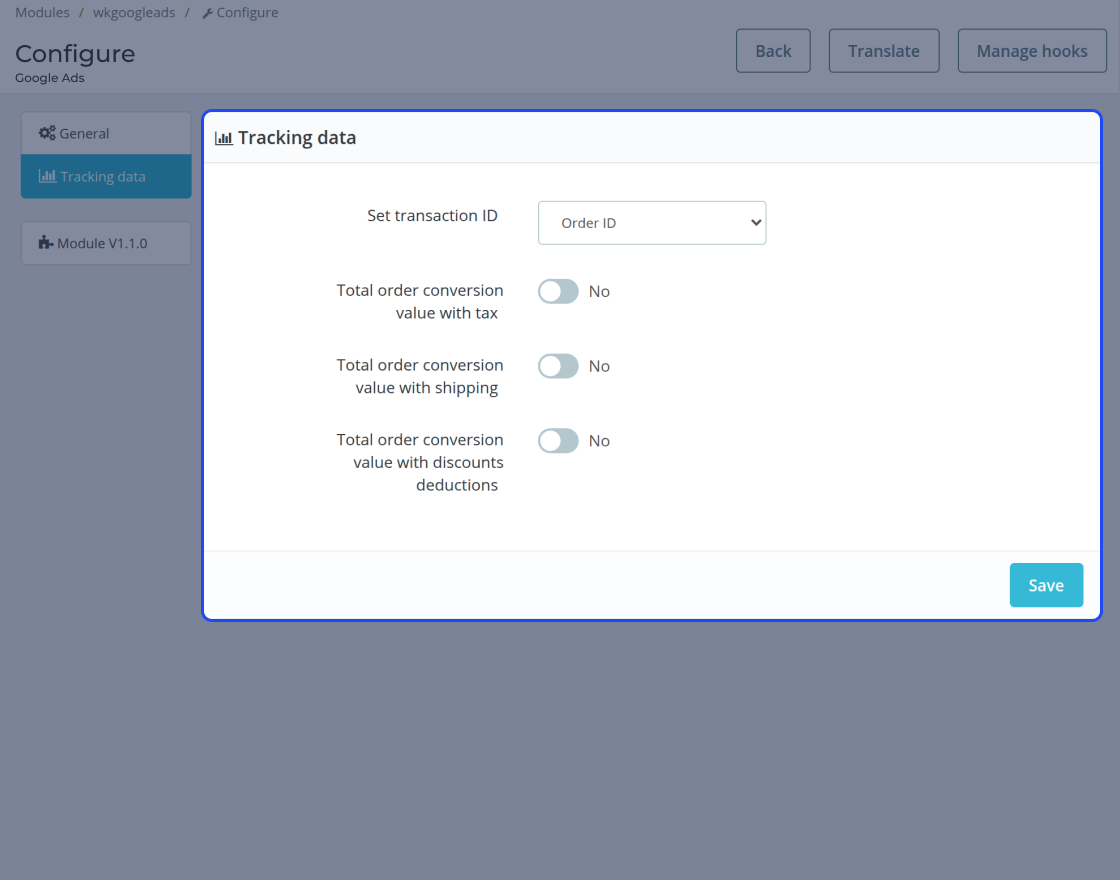
Task: Click the puzzle piece icon beside Module V1.1.0
Action: (x=46, y=243)
